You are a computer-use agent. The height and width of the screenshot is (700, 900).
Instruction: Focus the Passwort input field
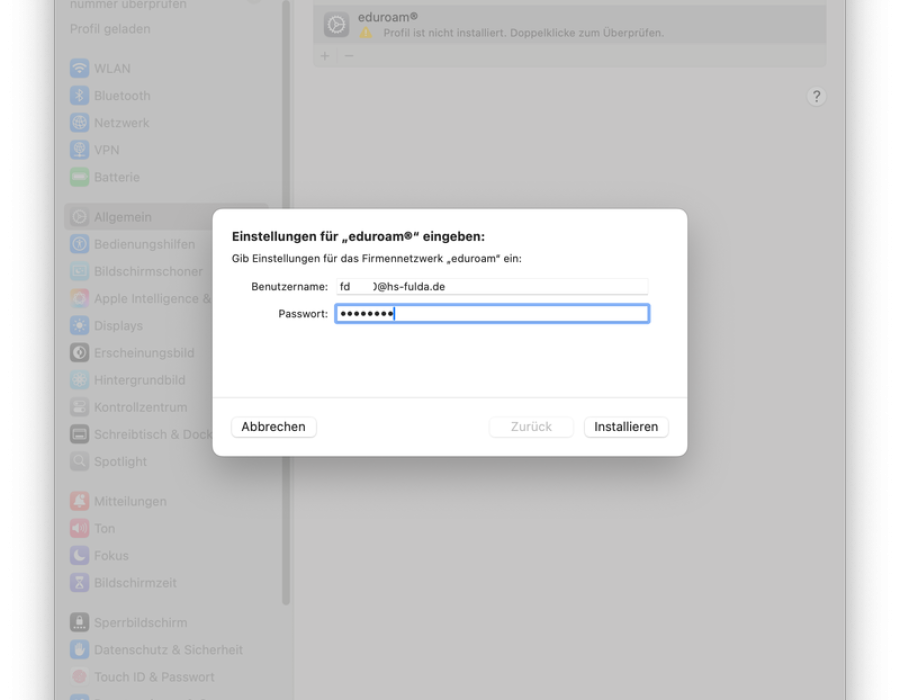[492, 314]
